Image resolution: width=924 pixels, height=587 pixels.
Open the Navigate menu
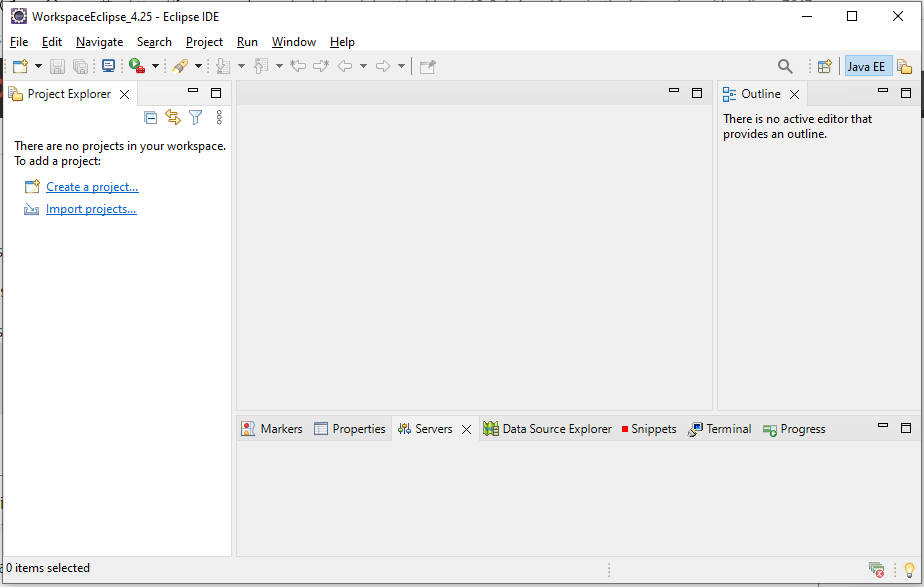100,42
